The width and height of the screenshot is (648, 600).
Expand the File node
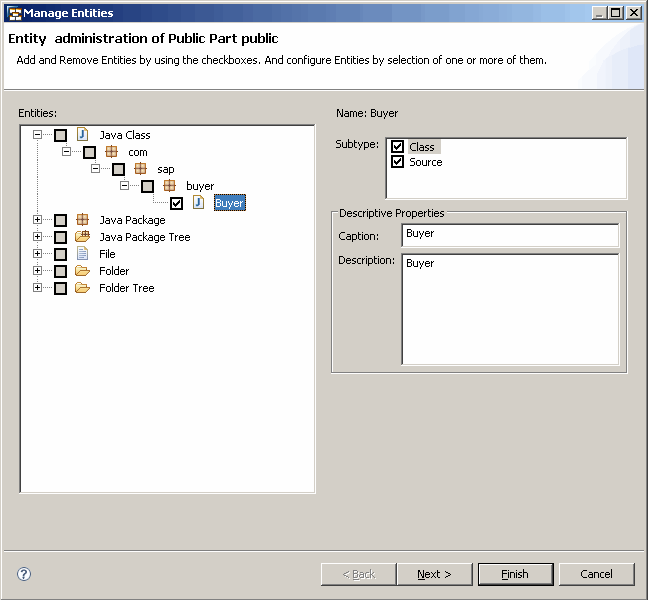tap(37, 253)
